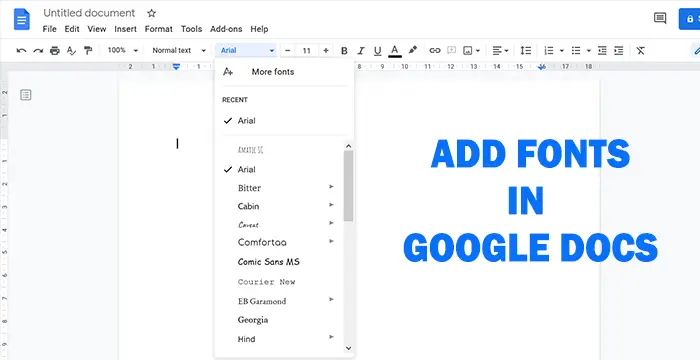Open the Normal text style dropdown
The image size is (700, 360).
179,50
